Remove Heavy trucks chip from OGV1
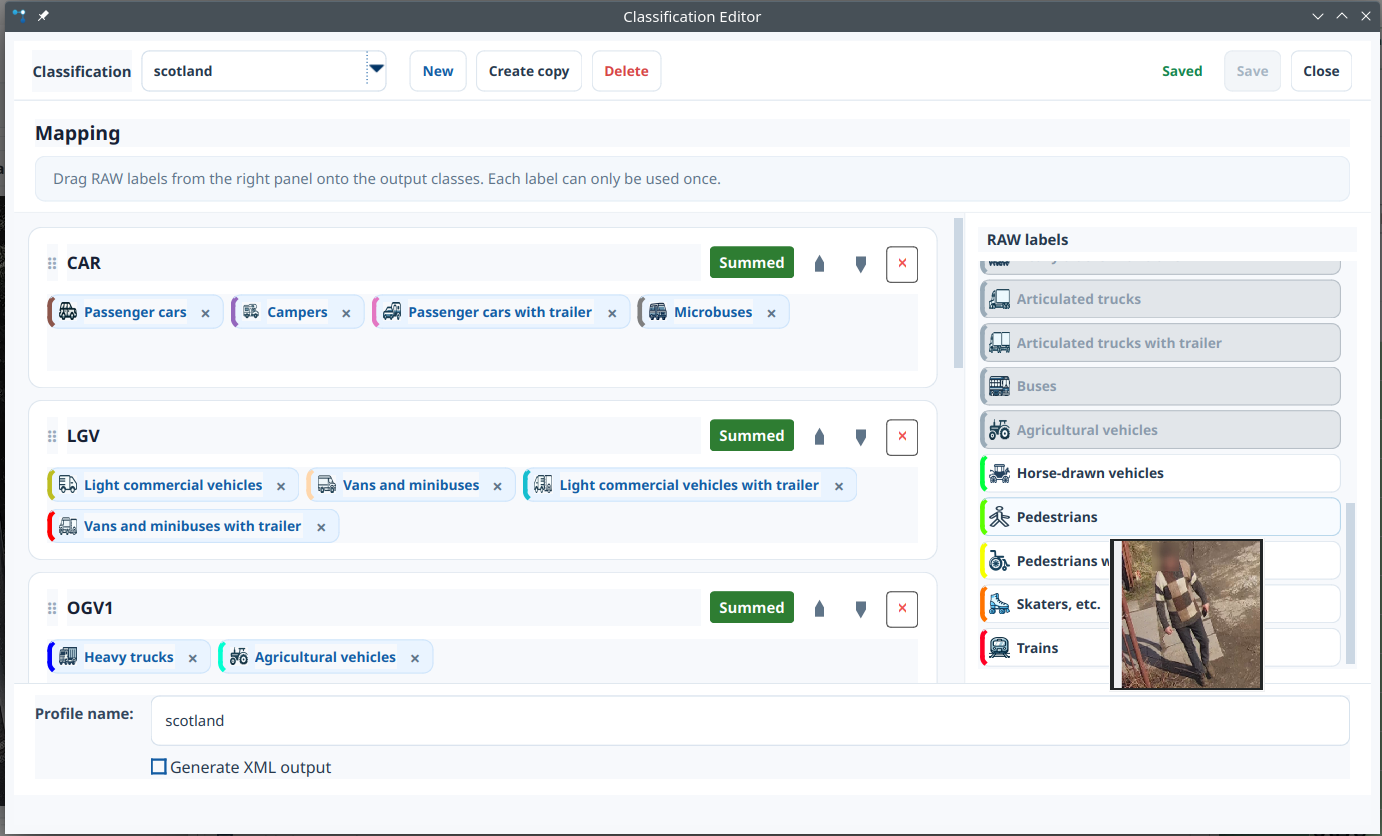 192,658
